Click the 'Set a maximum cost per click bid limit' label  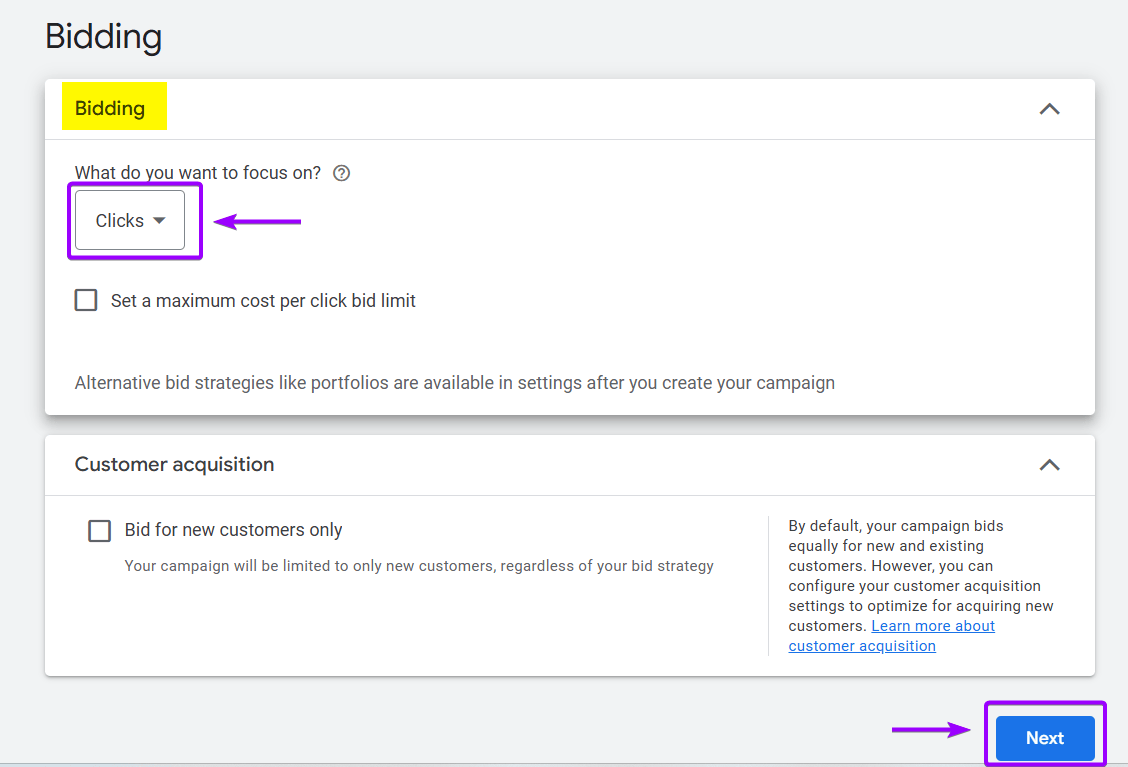(x=263, y=301)
